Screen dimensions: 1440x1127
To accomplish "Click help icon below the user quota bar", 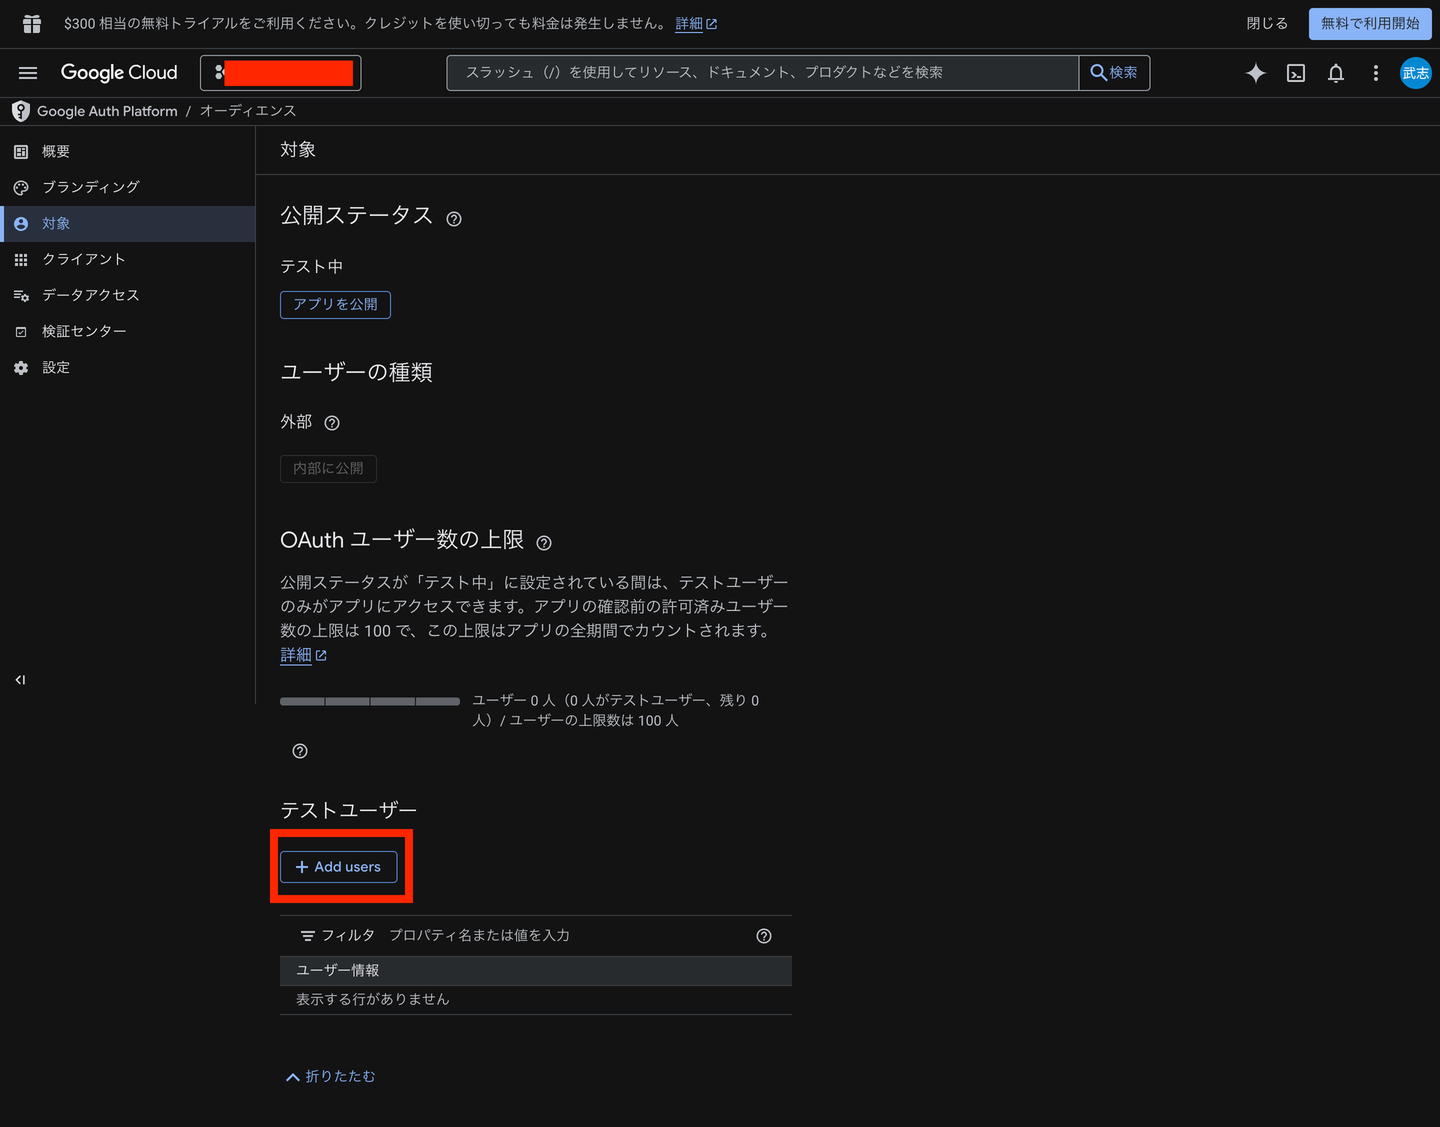I will click(300, 751).
